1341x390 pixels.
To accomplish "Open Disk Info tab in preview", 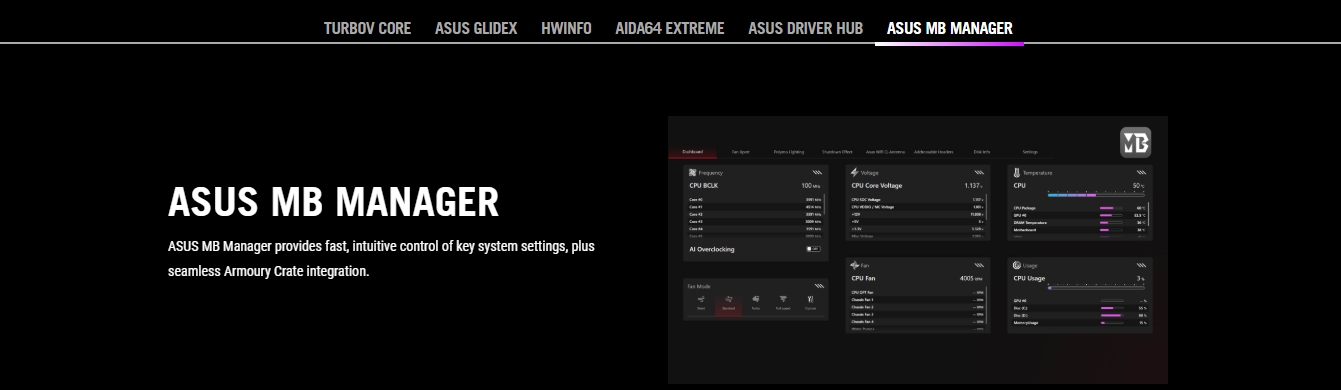I will pos(981,152).
